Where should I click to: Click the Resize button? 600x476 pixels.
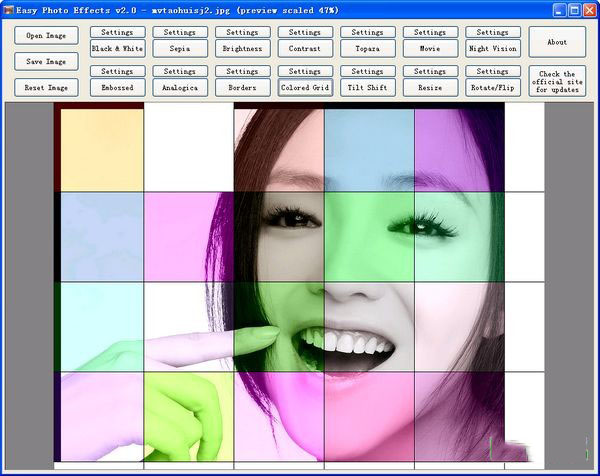point(430,88)
